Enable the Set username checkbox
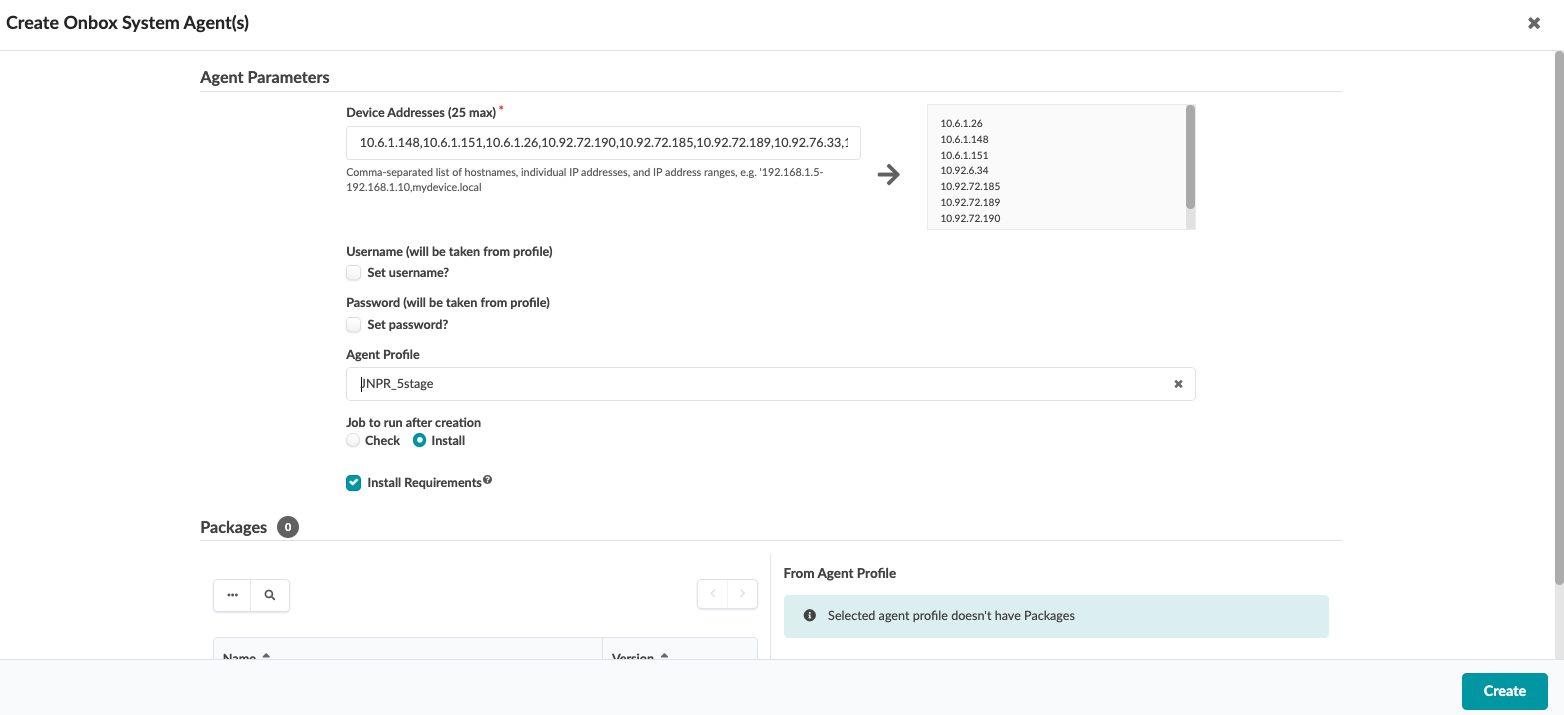This screenshot has width=1564, height=715. (353, 272)
